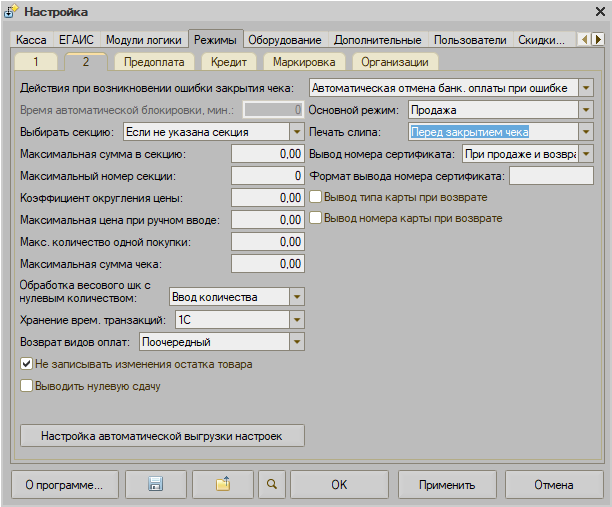Click the folder export settings icon
The height and width of the screenshot is (507, 612).
pyautogui.click(x=222, y=485)
